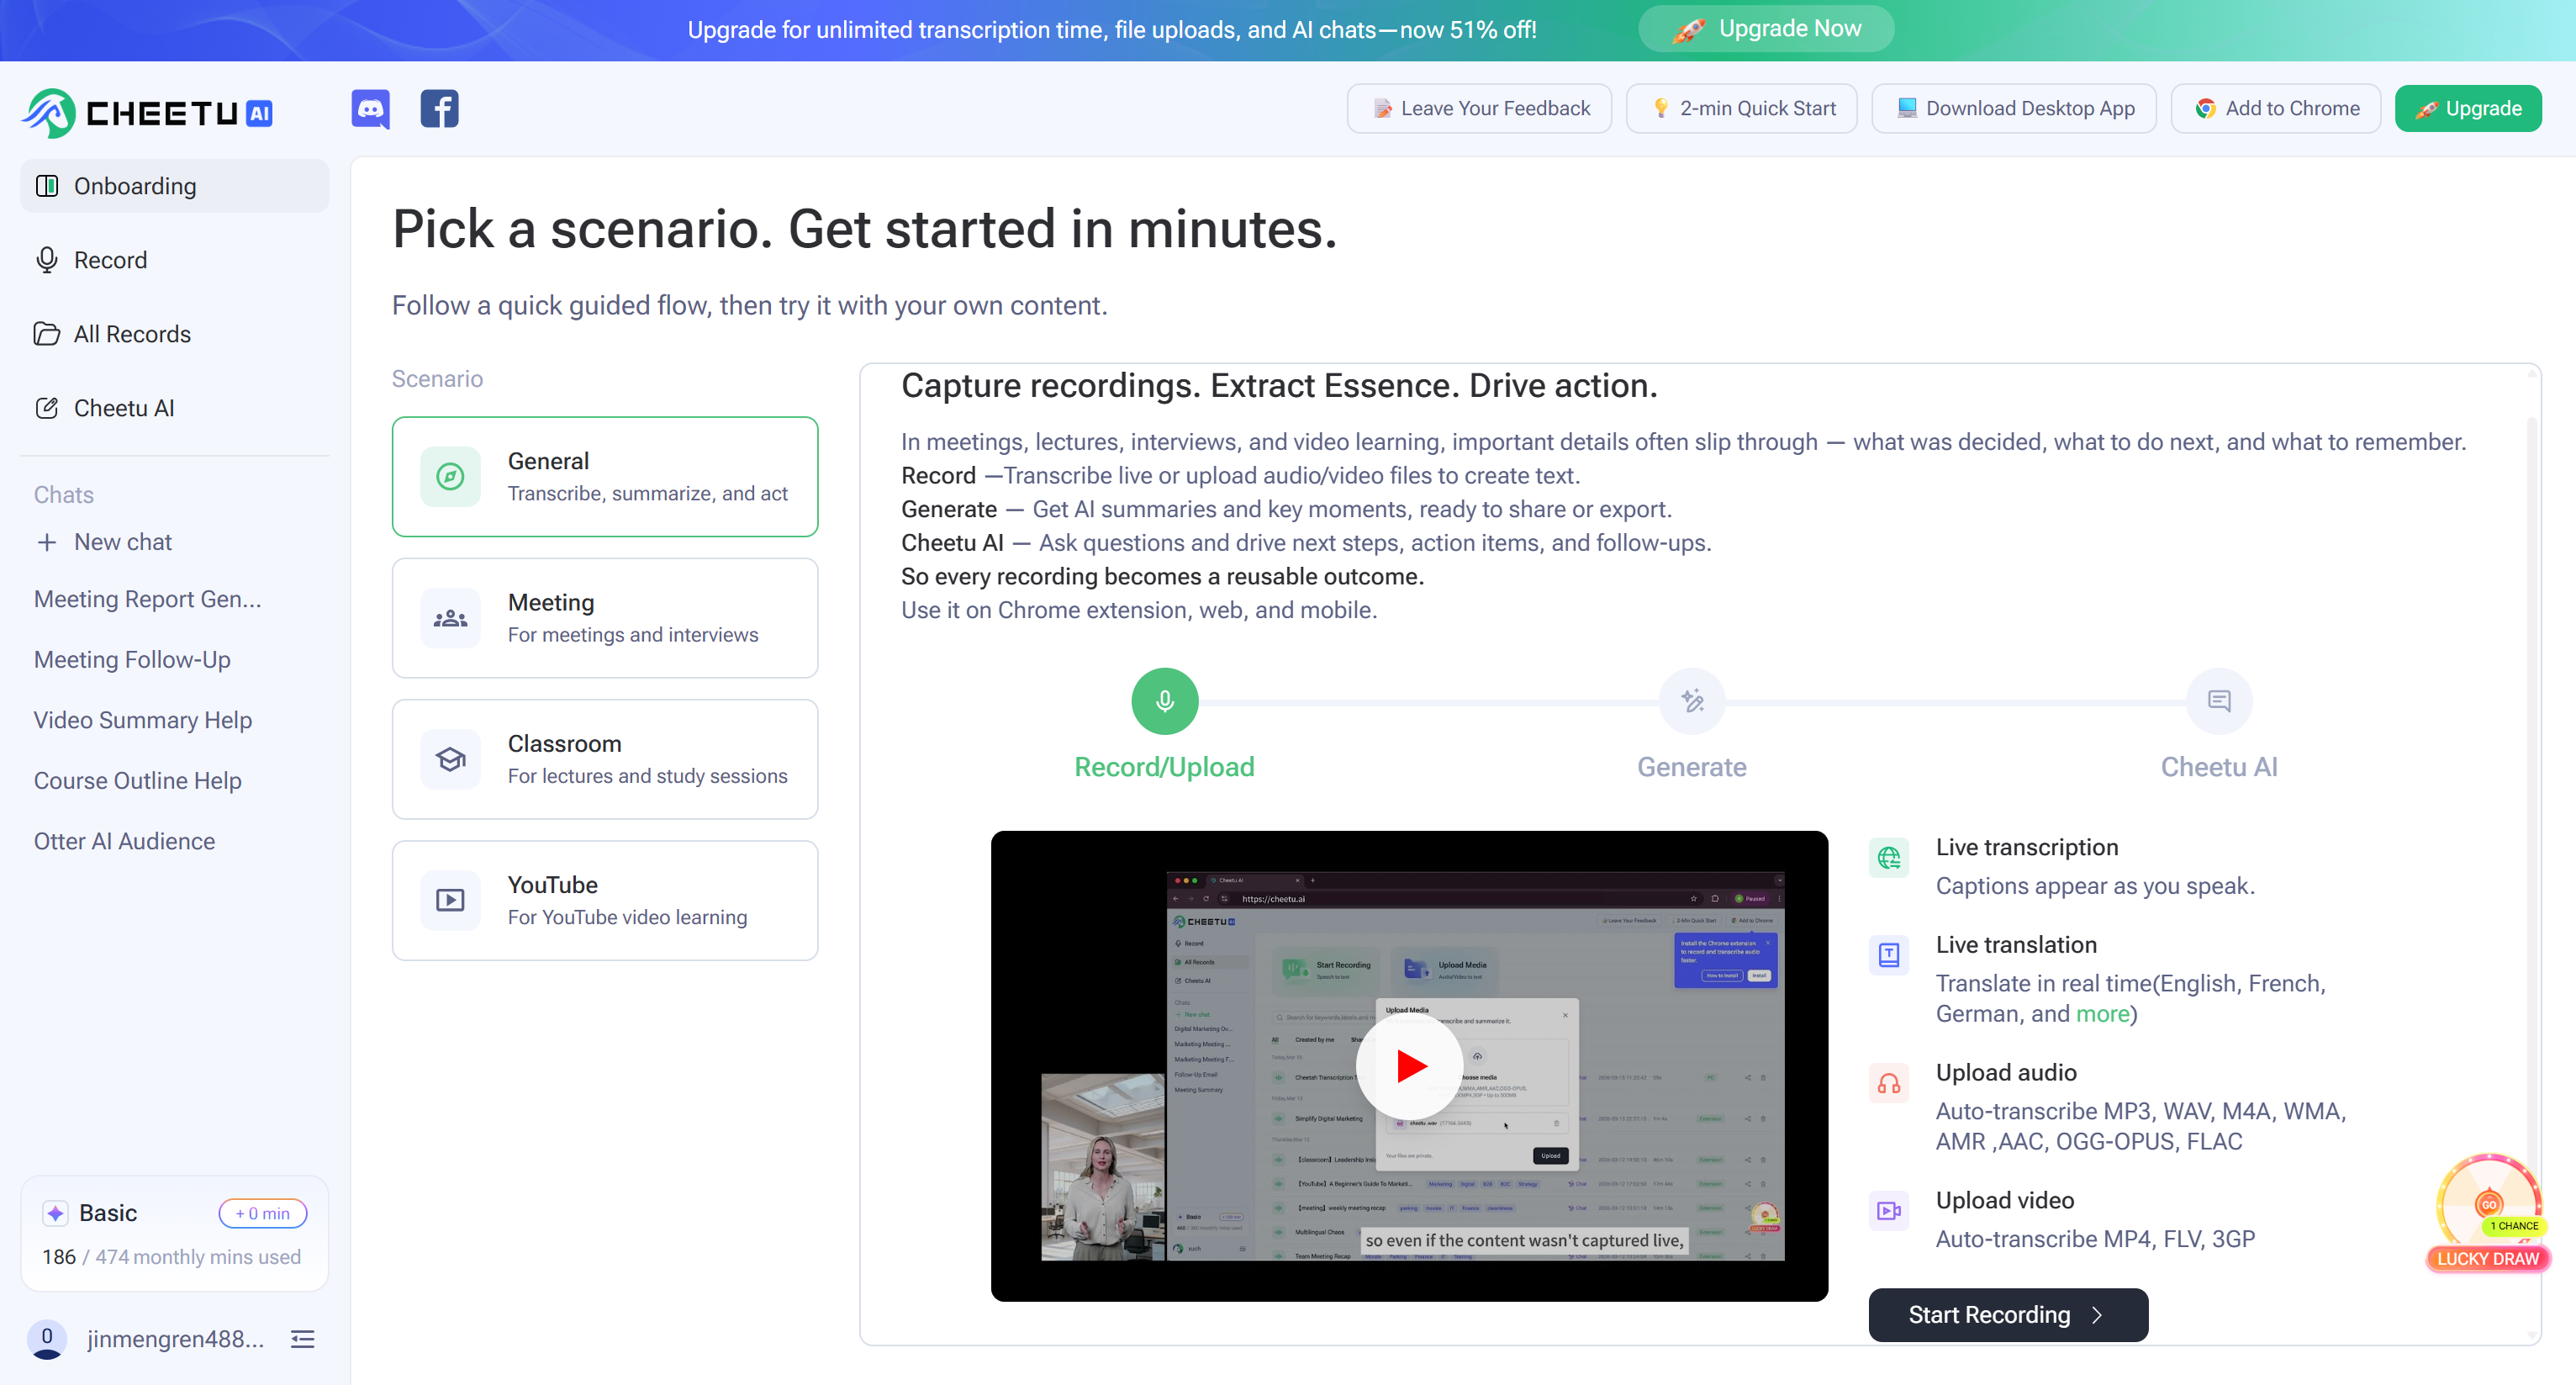Click the plus icon beside New chat

click(46, 542)
